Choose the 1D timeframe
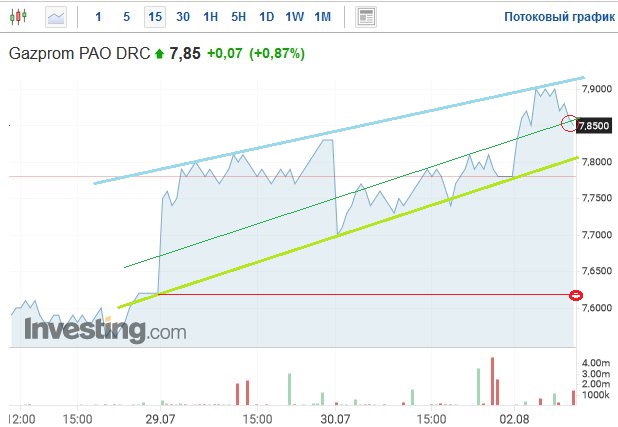The image size is (618, 427). click(266, 17)
